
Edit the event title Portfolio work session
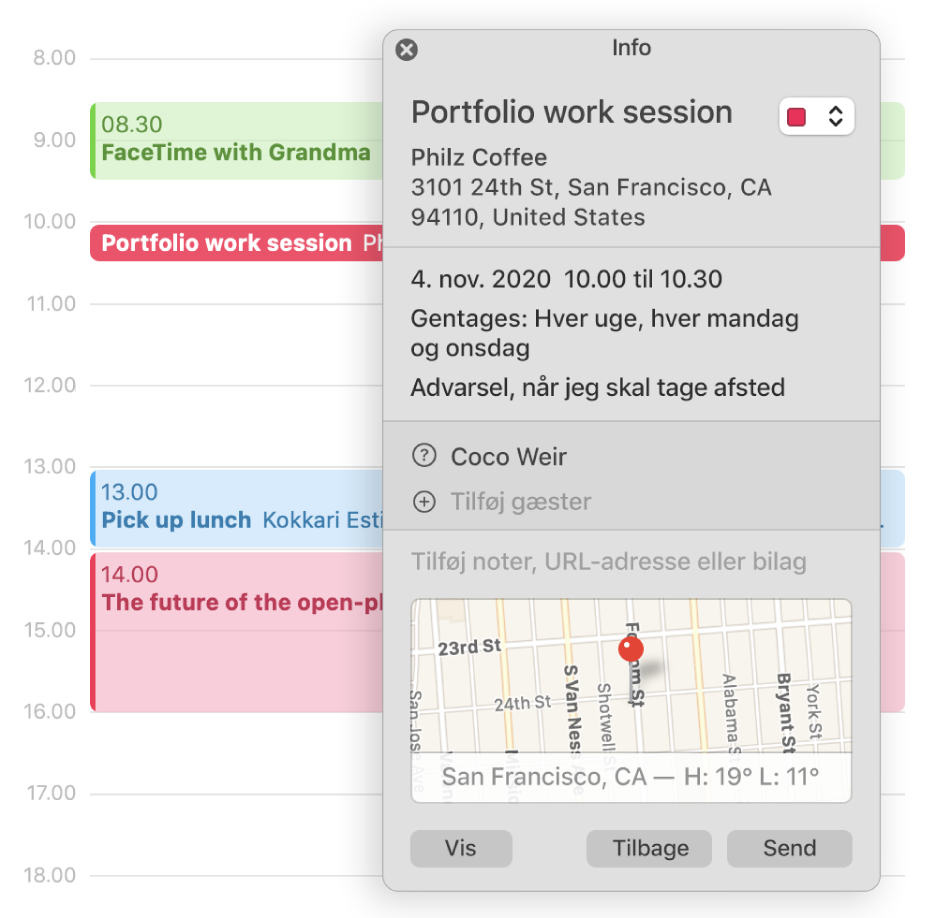tap(572, 112)
